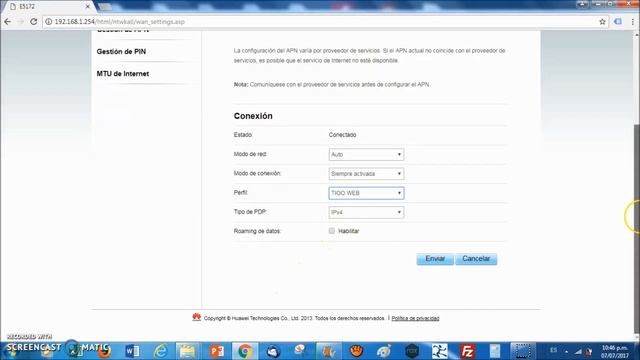Switch to Chrome on the taskbar
The width and height of the screenshot is (640, 360).
coord(245,351)
